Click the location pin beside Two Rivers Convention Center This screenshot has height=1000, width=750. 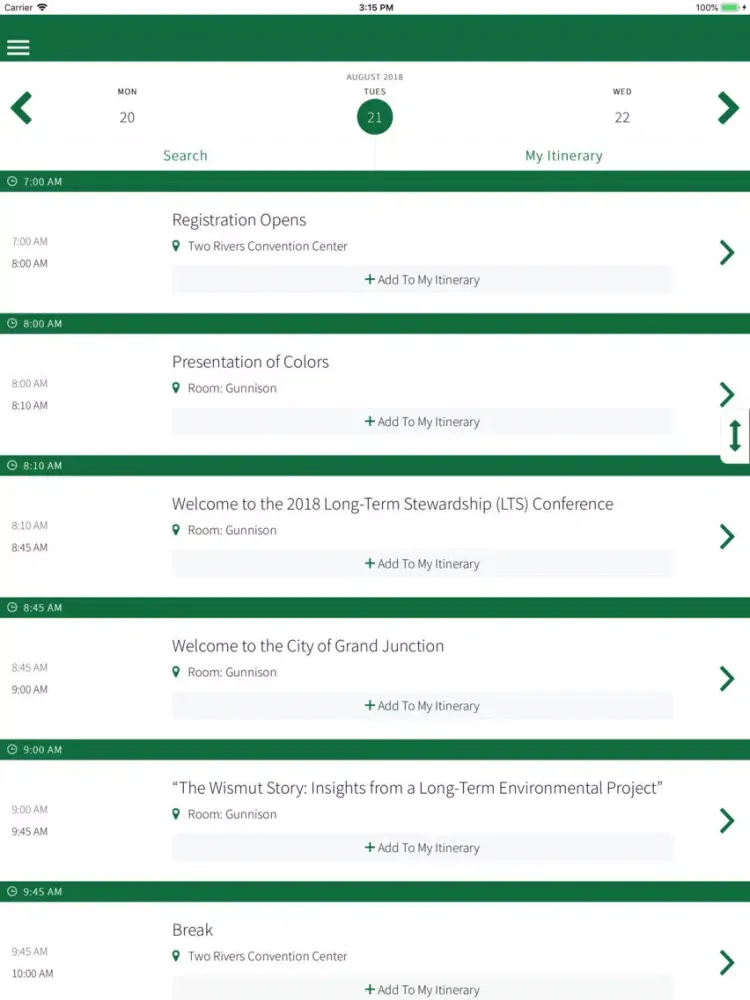click(x=178, y=246)
